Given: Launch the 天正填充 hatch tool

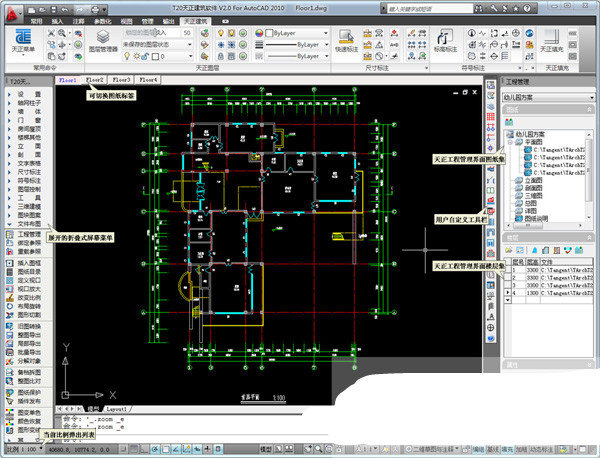Looking at the screenshot, I should [553, 41].
